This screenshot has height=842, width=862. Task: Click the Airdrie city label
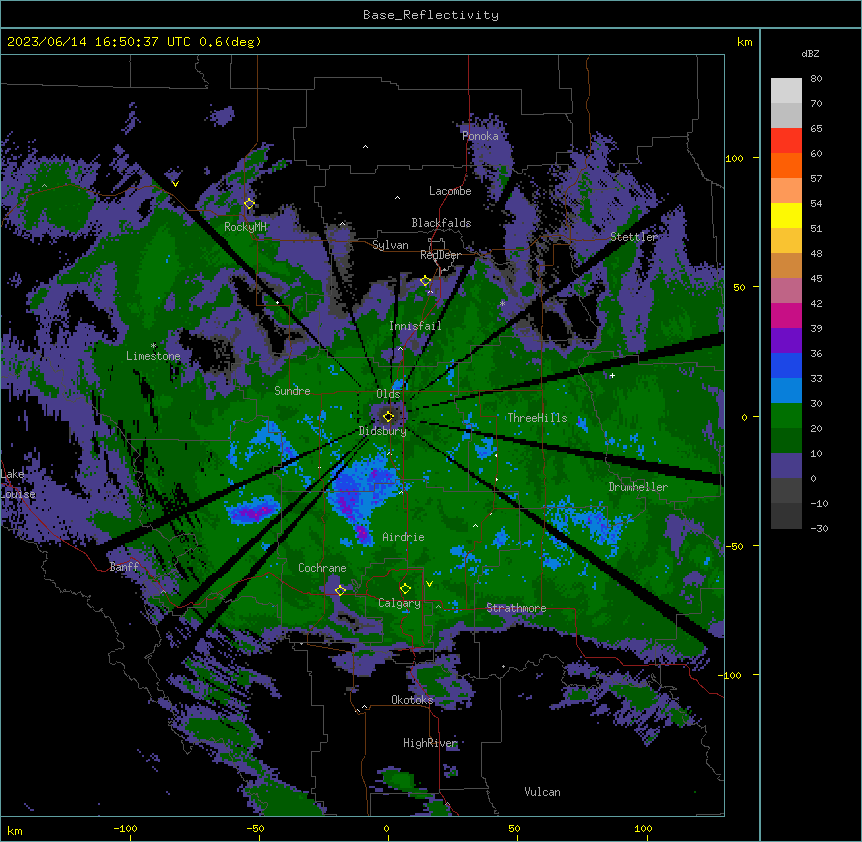coord(404,537)
